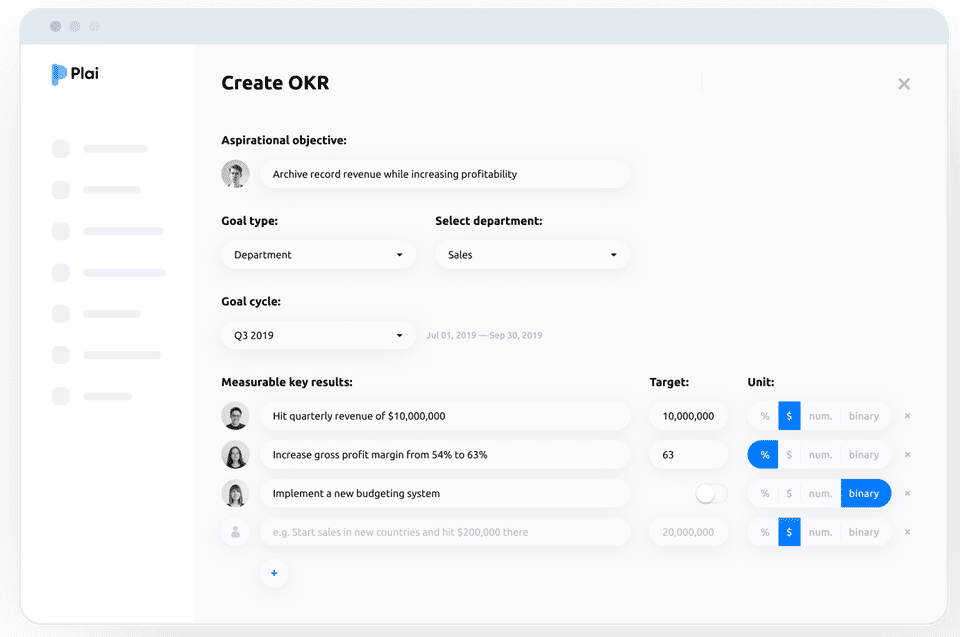The height and width of the screenshot is (637, 960).
Task: Toggle the binary switch for budgeting system
Action: click(711, 494)
